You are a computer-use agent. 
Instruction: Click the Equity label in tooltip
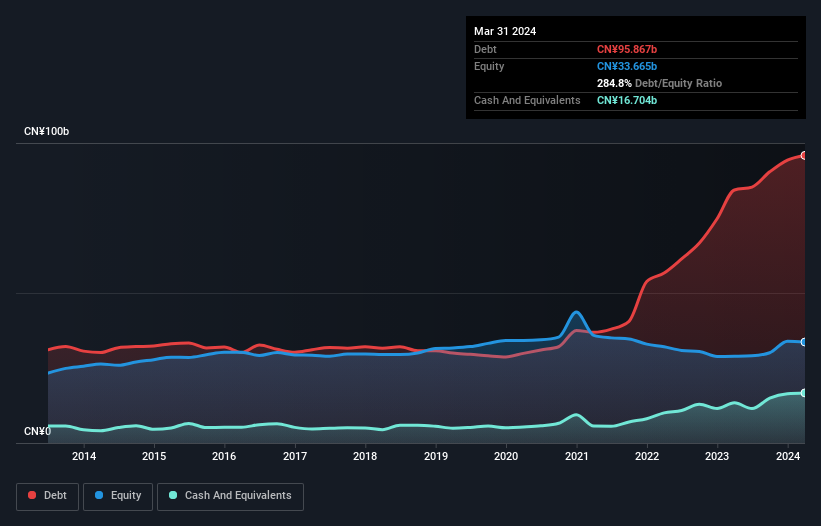coord(489,66)
